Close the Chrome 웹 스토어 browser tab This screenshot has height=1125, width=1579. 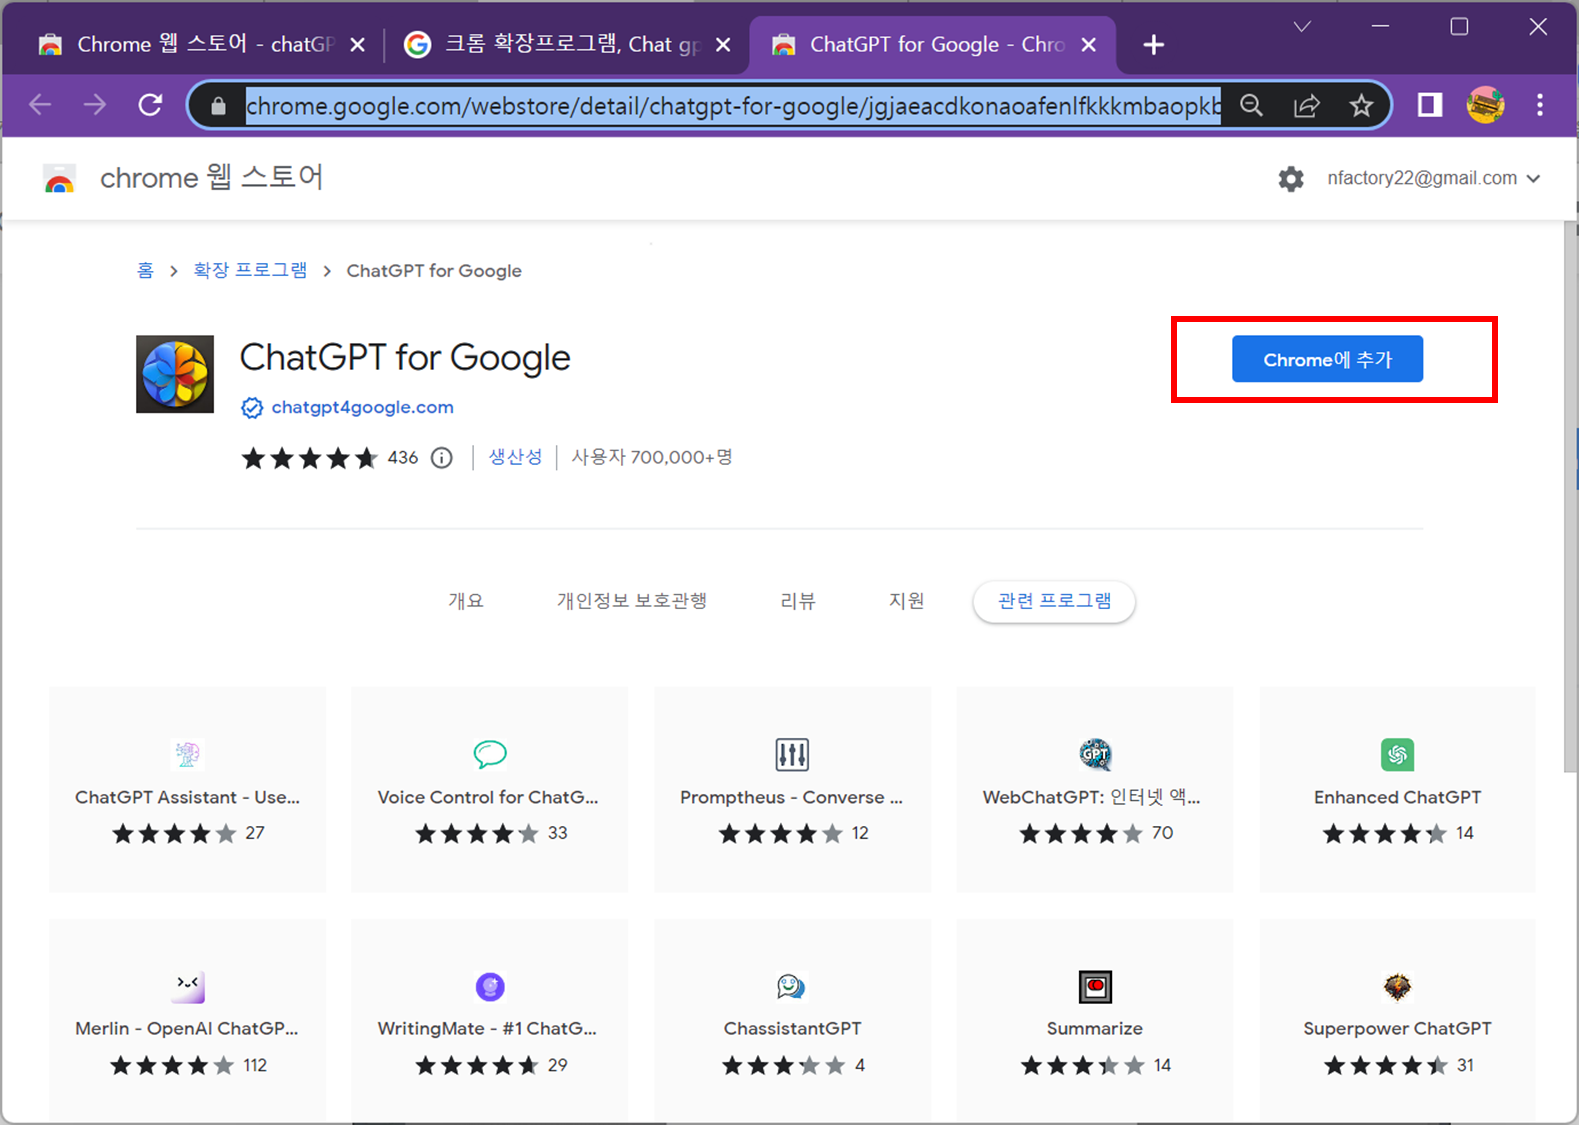(357, 45)
